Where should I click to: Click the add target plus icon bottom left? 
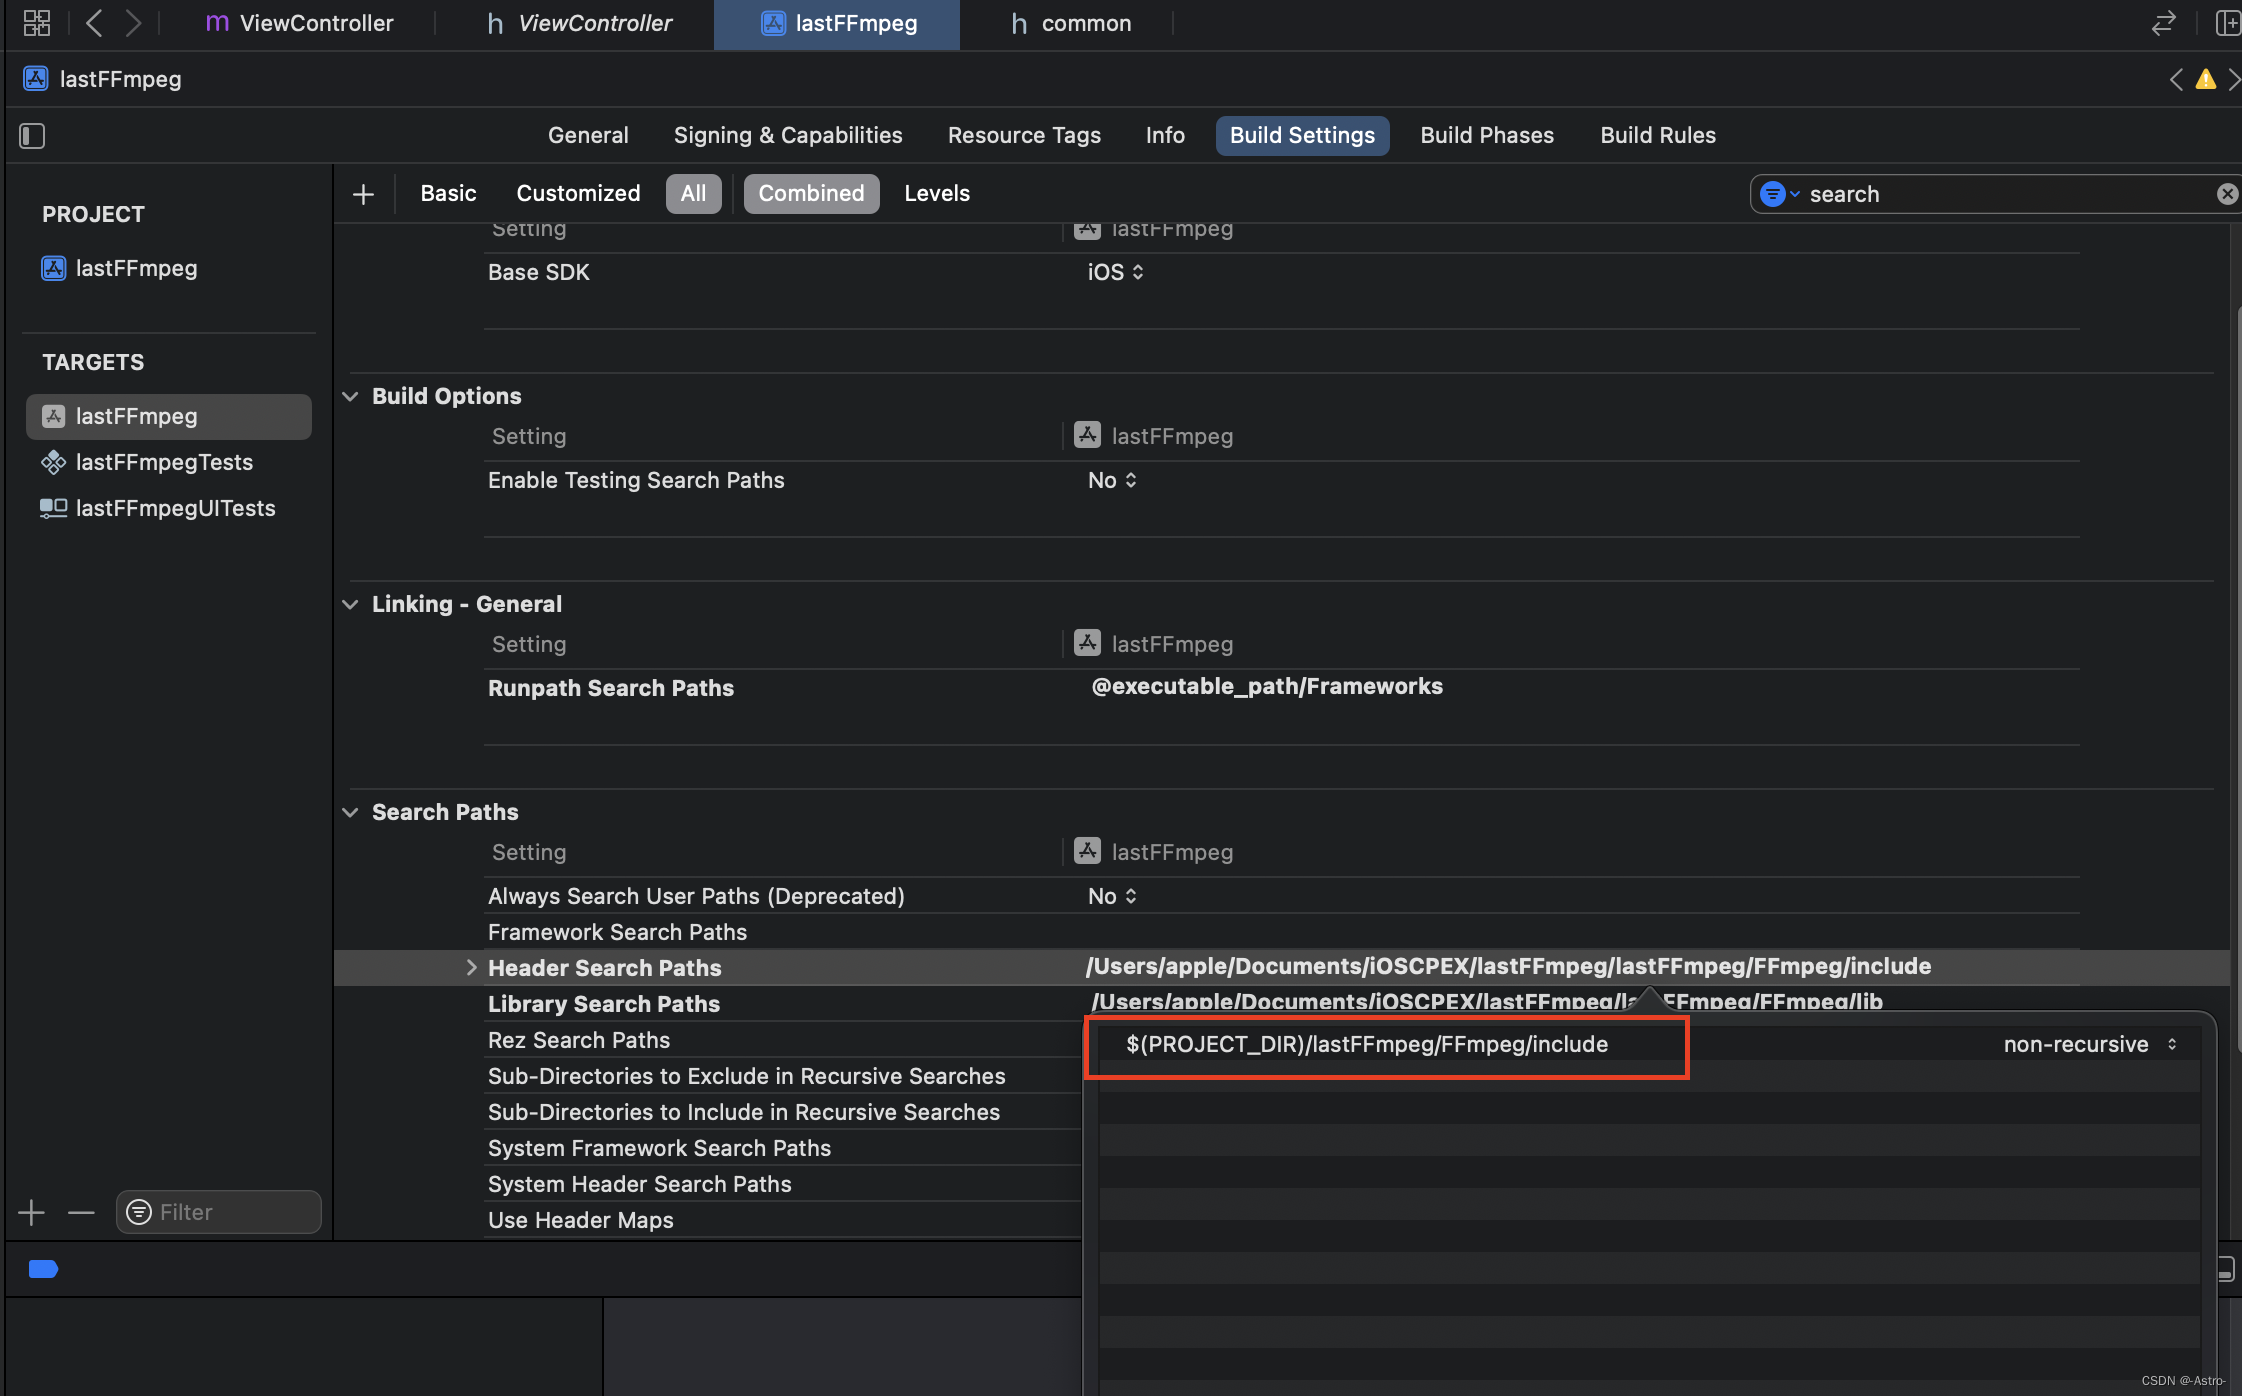[32, 1211]
